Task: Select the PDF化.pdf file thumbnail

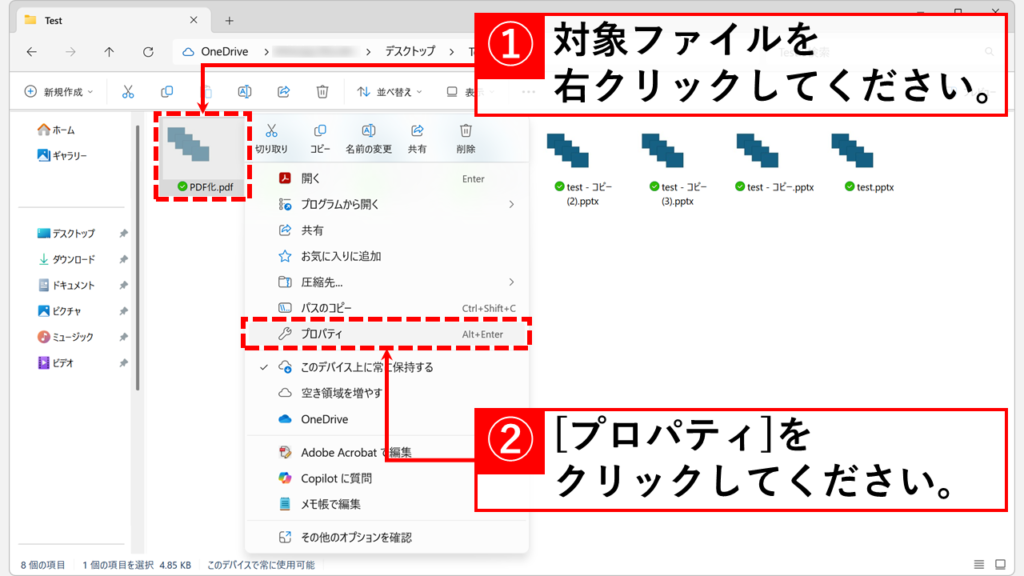Action: 204,156
